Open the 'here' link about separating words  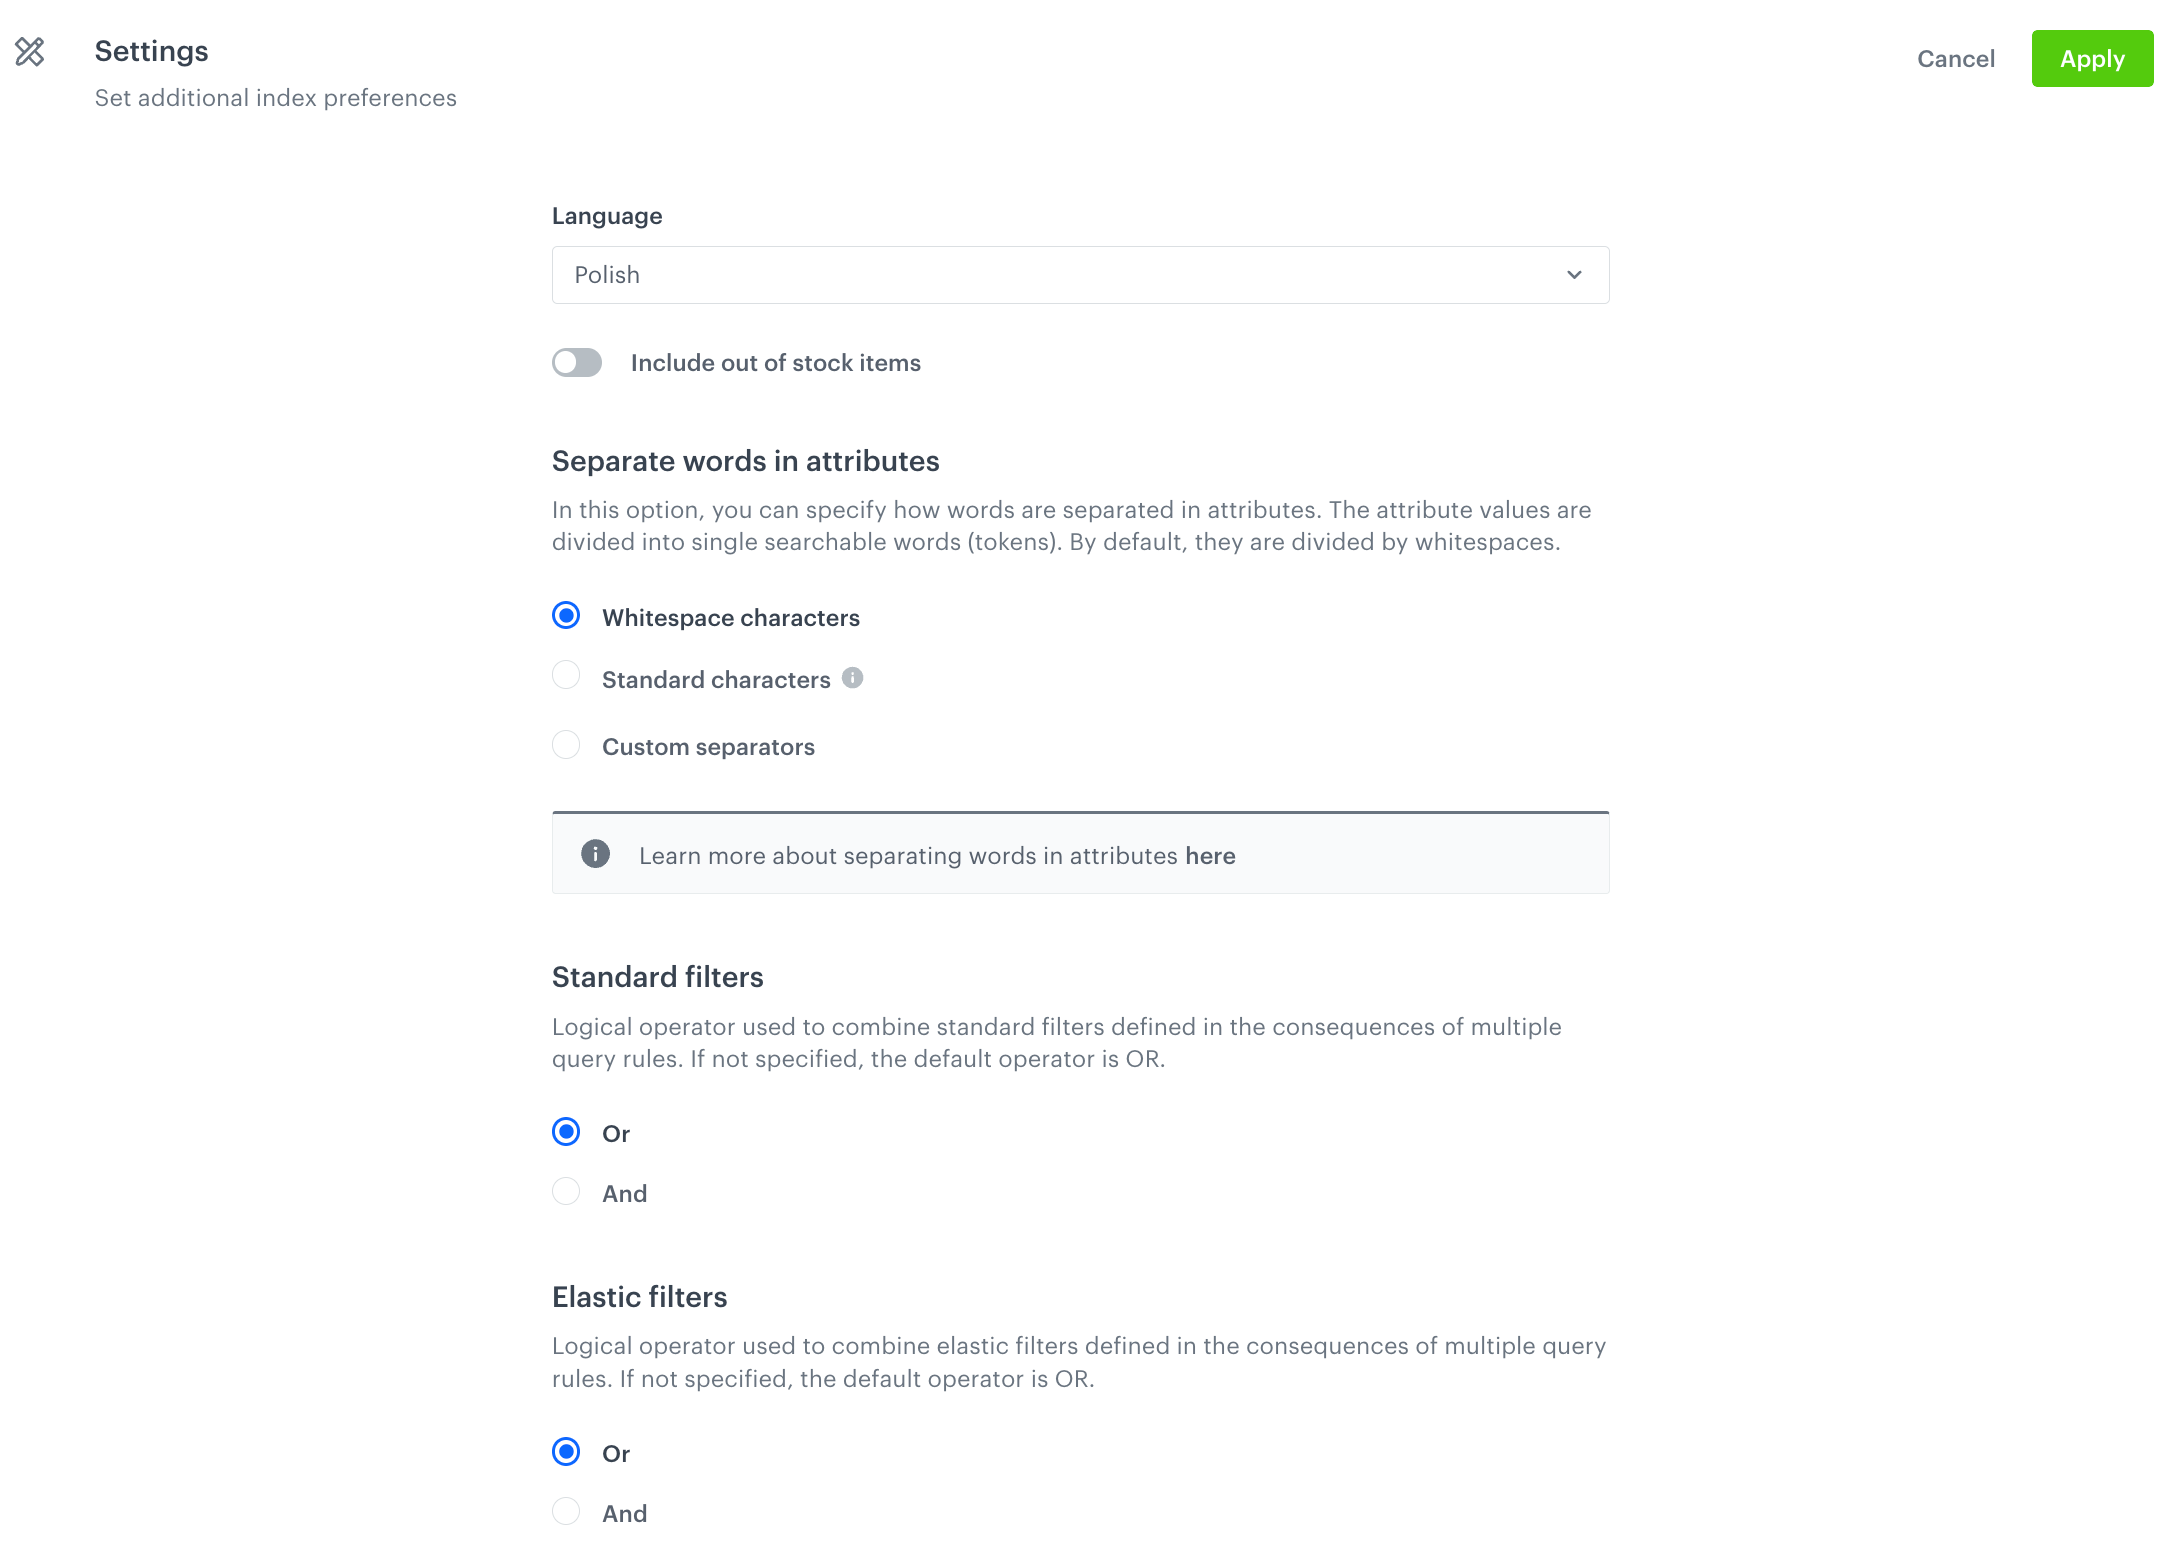1210,855
